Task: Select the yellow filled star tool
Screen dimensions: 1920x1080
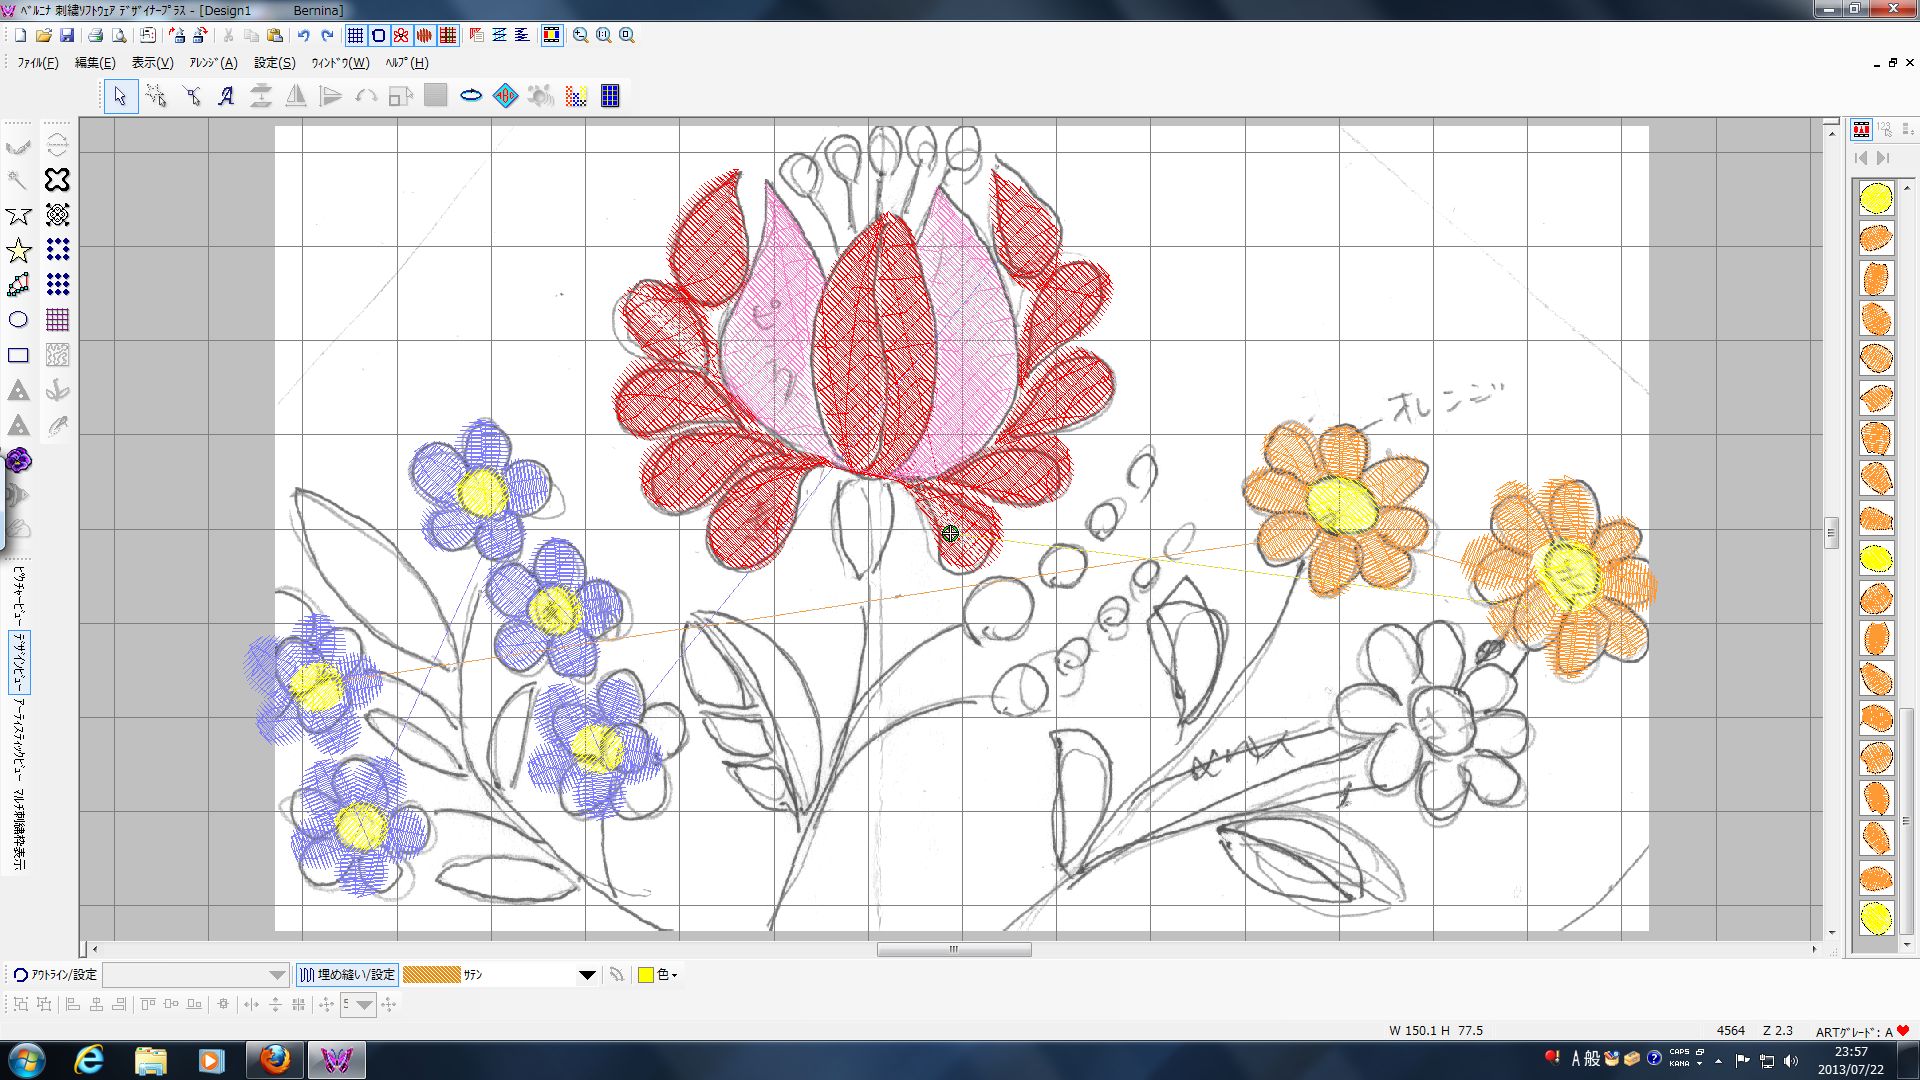Action: pyautogui.click(x=18, y=250)
